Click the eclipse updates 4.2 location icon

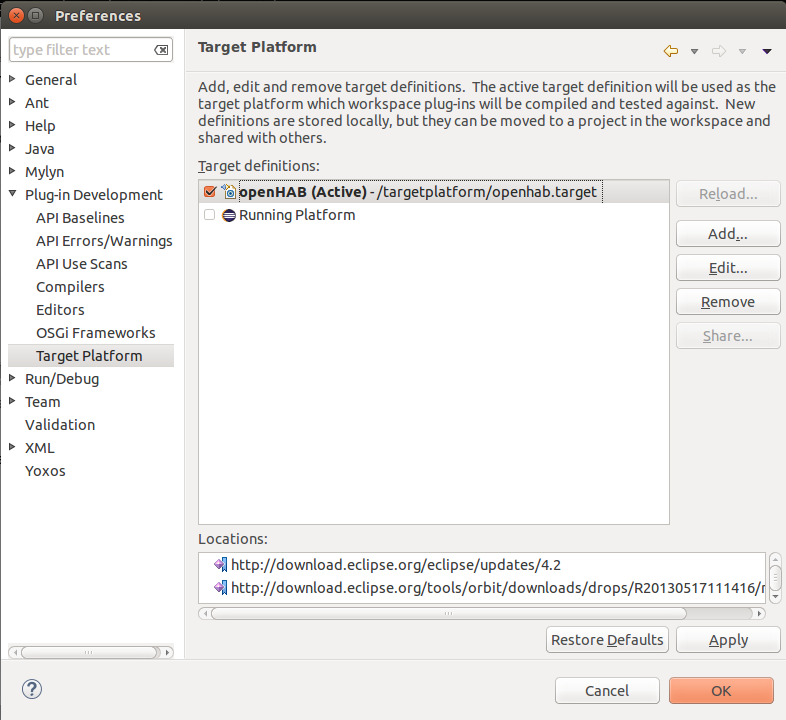pyautogui.click(x=220, y=565)
